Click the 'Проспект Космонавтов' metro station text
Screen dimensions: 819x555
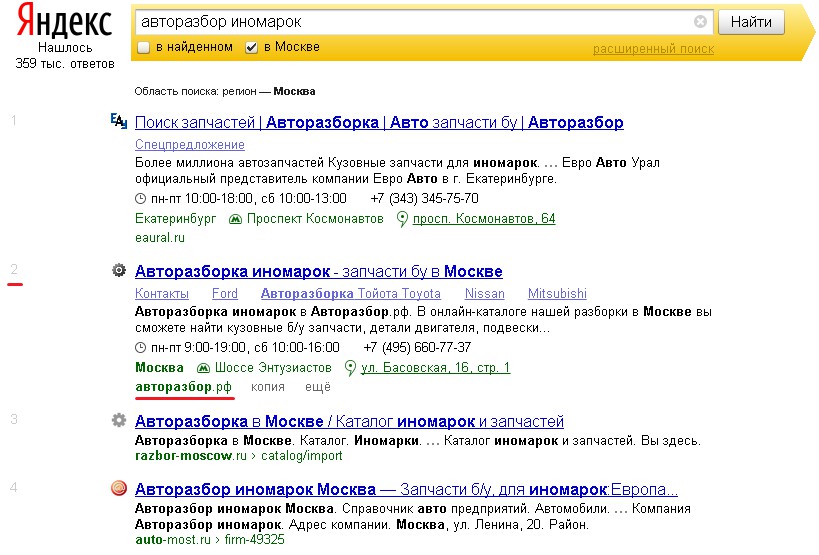tap(315, 219)
